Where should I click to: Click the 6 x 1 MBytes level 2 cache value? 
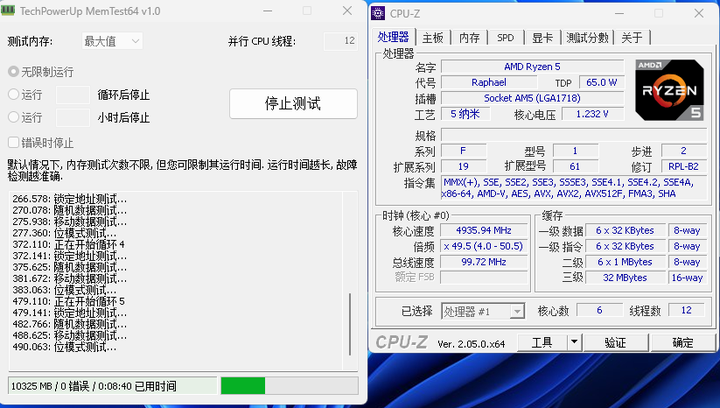[624, 262]
